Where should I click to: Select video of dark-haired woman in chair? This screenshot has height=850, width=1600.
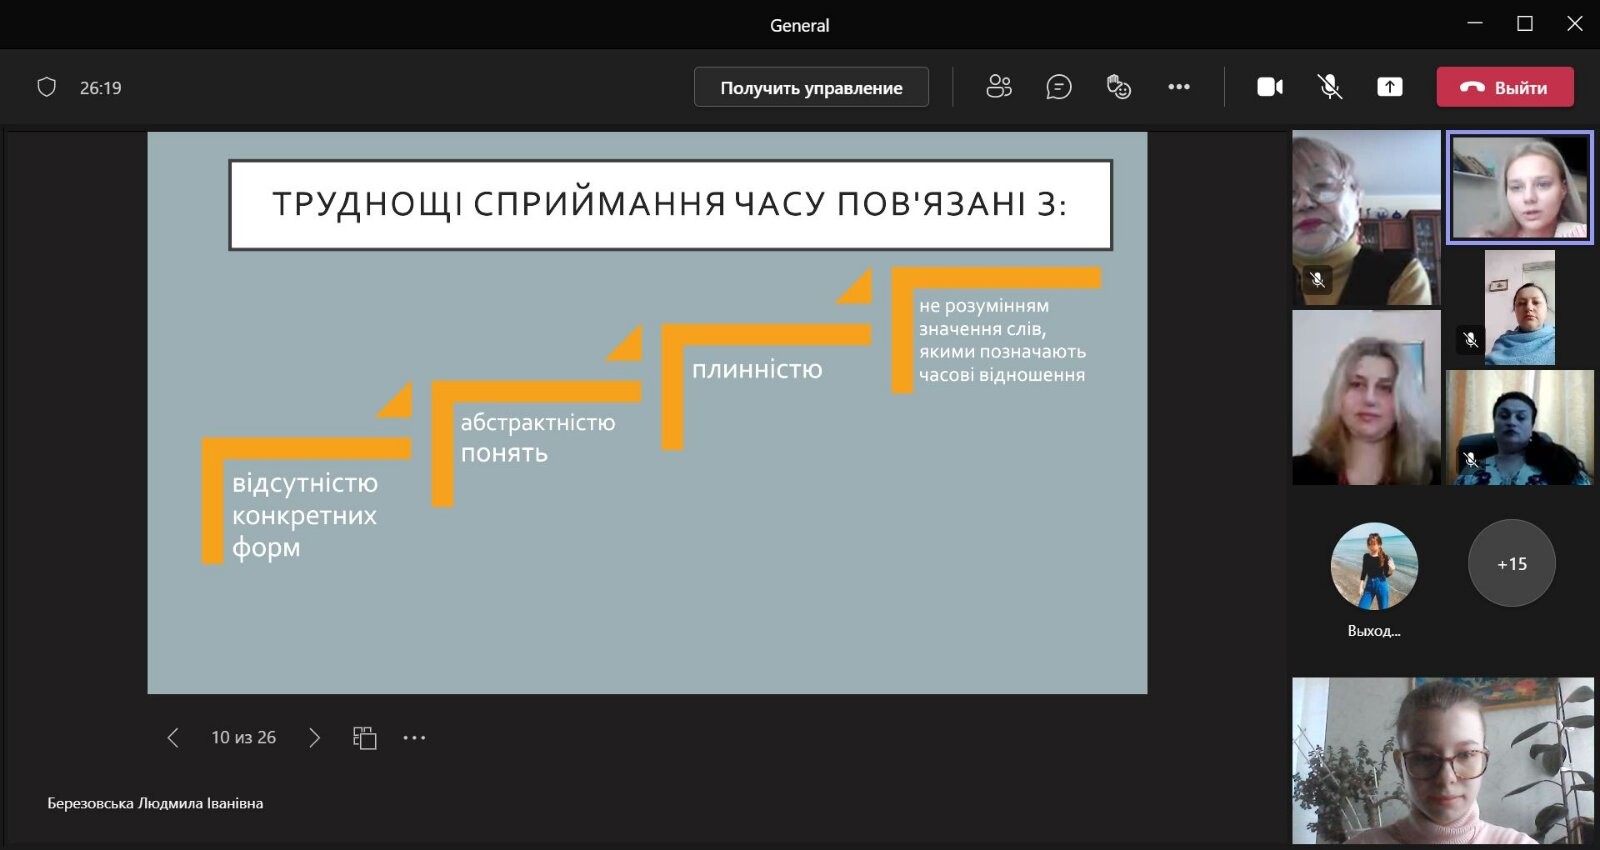1520,428
